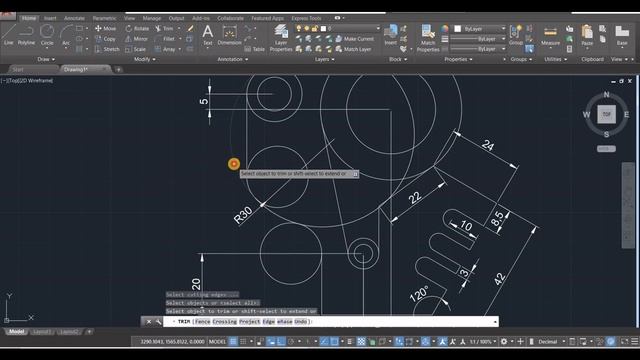The image size is (640, 360).
Task: Switch to the Drawing1 file tab
Action: click(x=85, y=69)
